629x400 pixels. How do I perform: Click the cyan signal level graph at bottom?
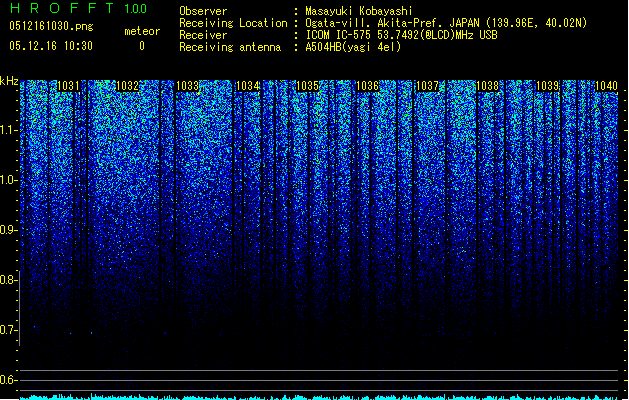[319, 397]
